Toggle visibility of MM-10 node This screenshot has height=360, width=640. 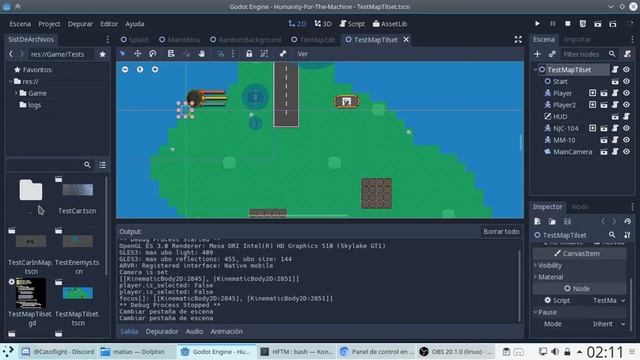[x=626, y=140]
